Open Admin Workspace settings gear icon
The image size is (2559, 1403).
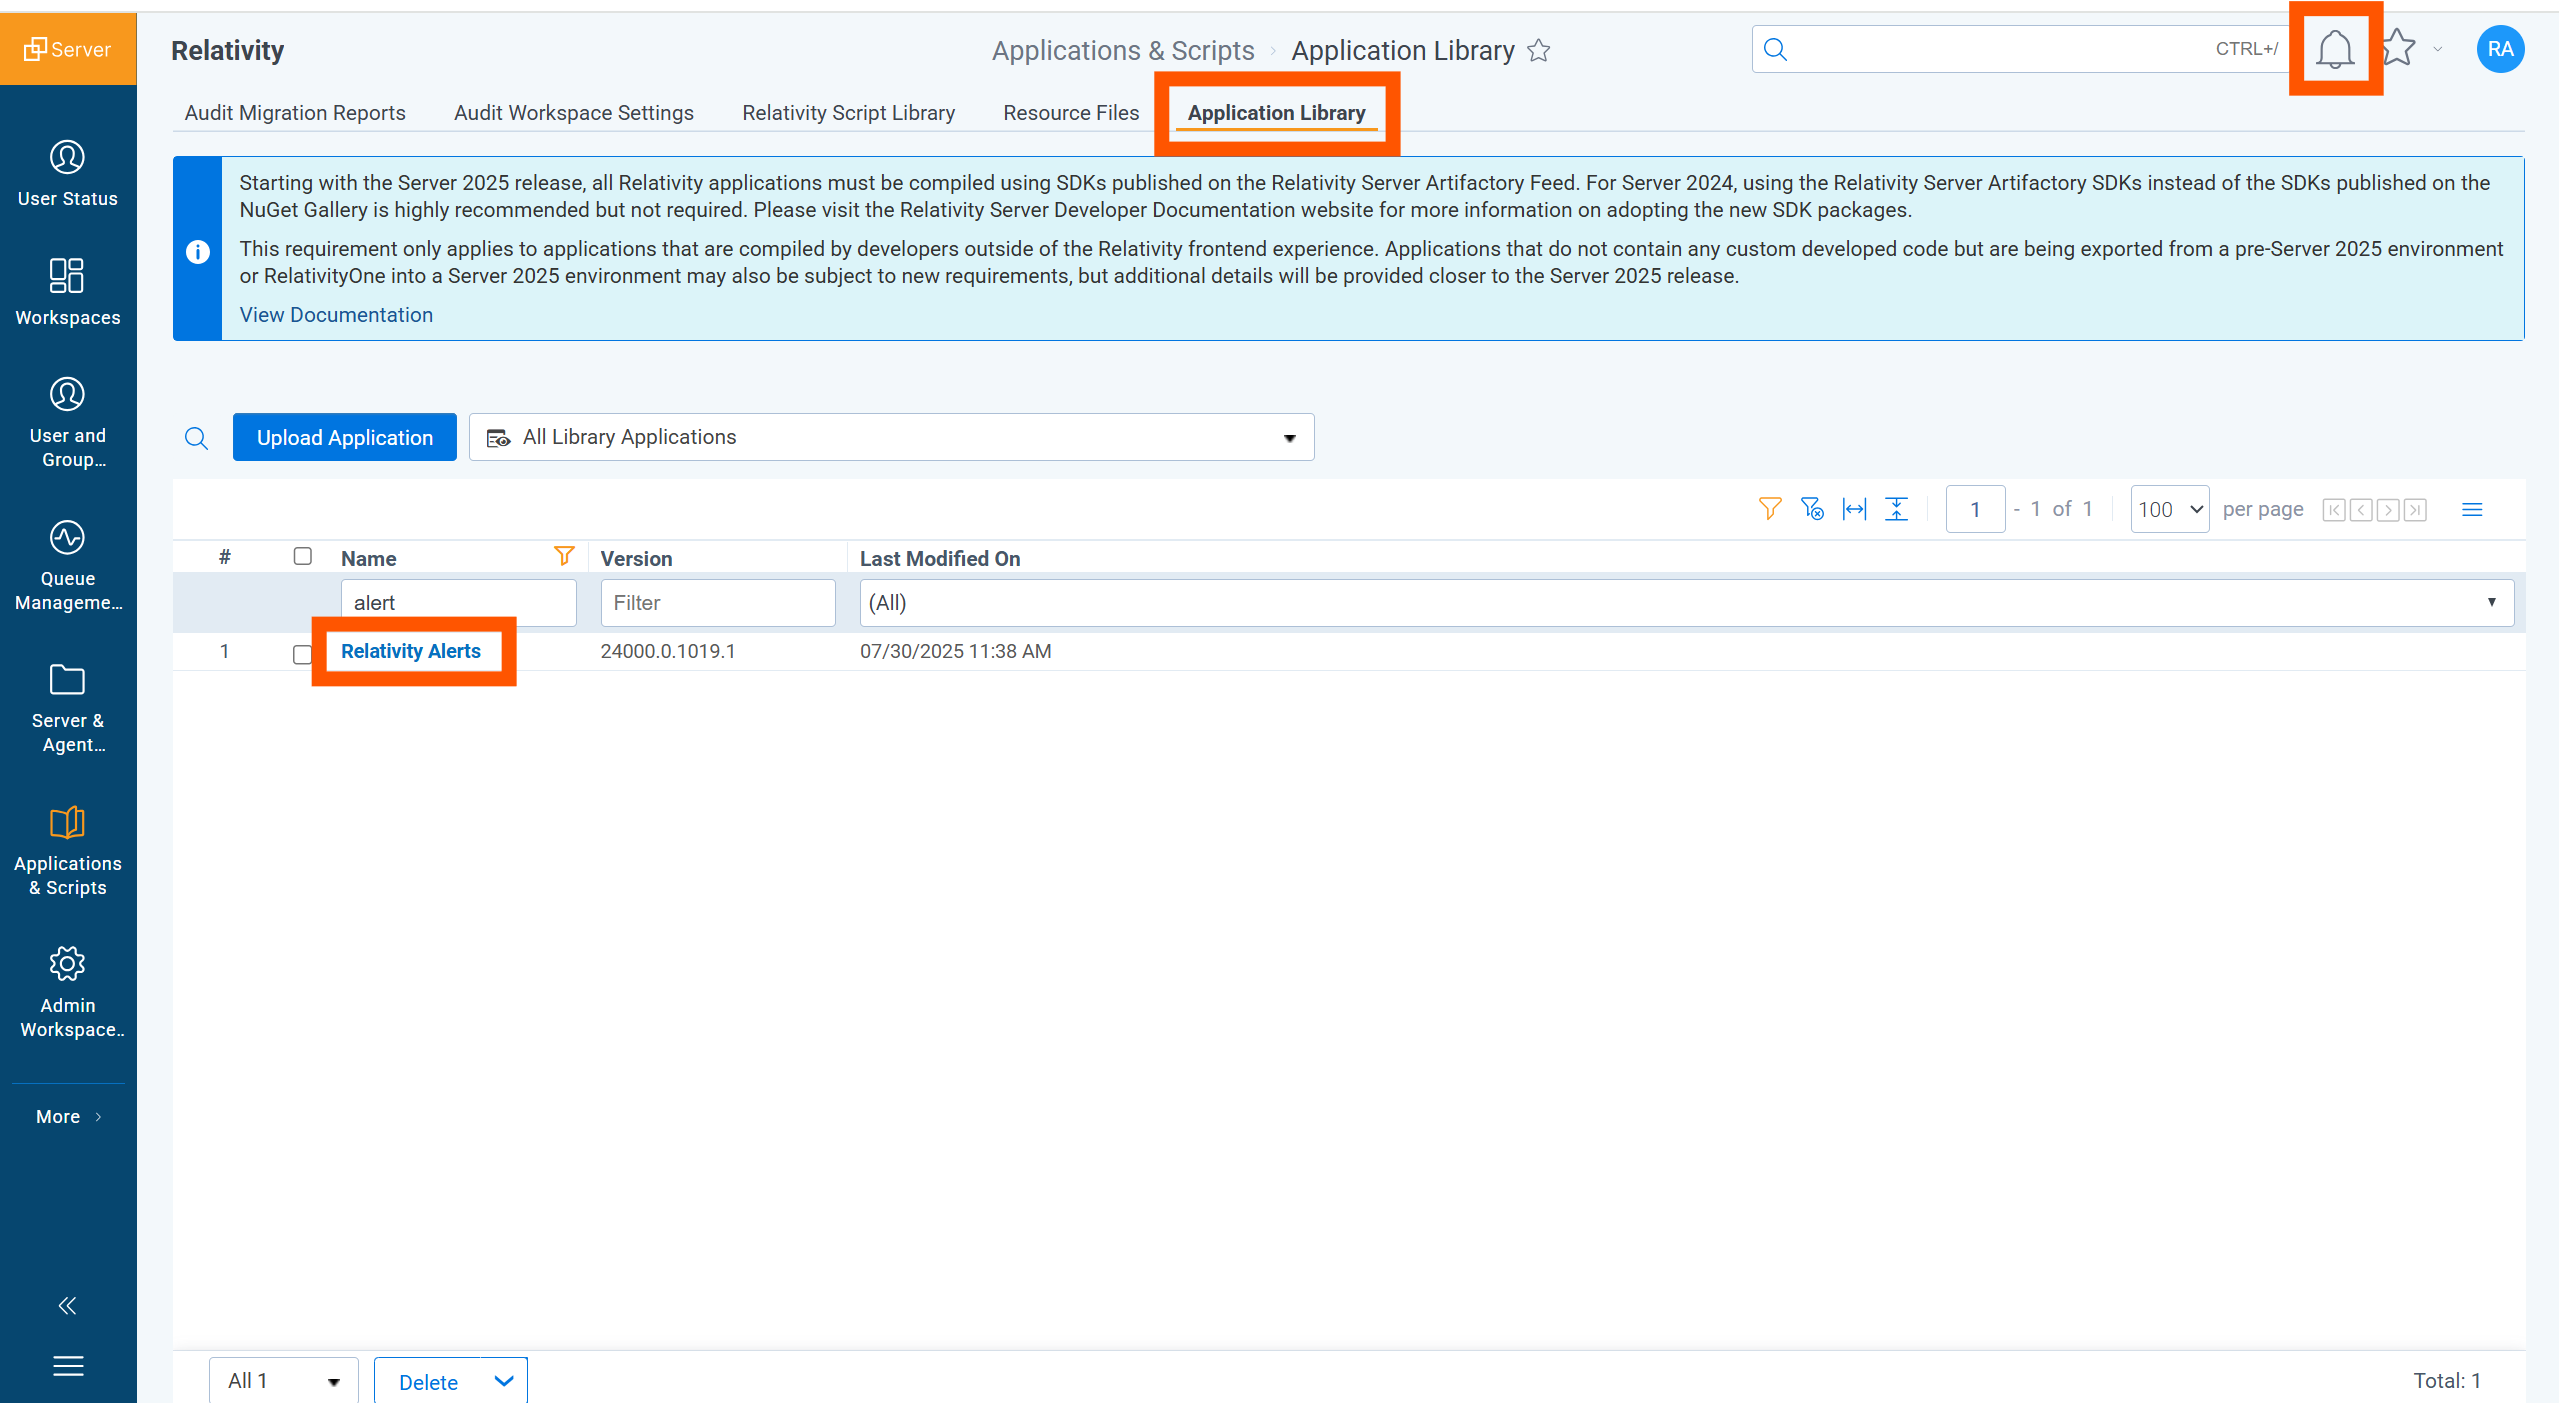[67, 963]
